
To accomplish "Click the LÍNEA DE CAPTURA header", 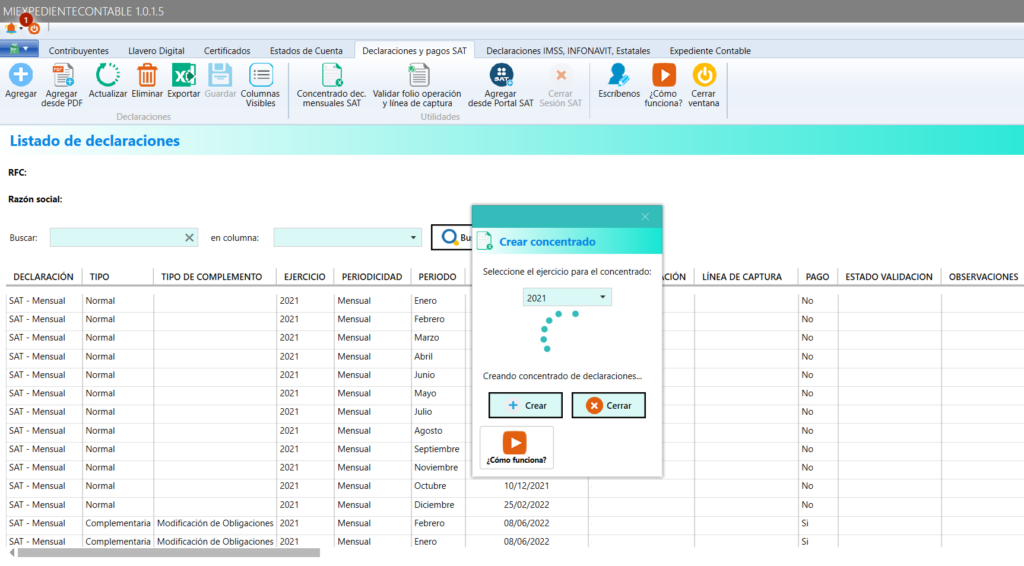I will (x=742, y=277).
